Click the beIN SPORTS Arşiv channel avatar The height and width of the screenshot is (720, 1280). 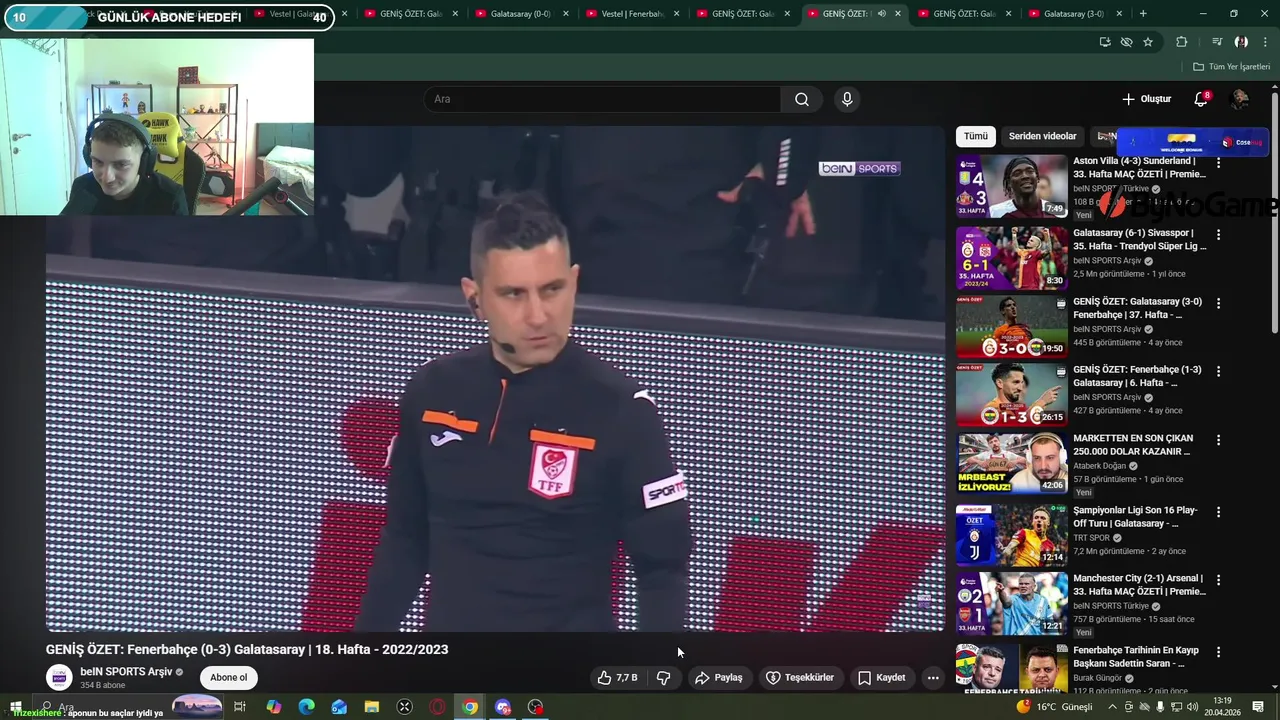coord(59,677)
